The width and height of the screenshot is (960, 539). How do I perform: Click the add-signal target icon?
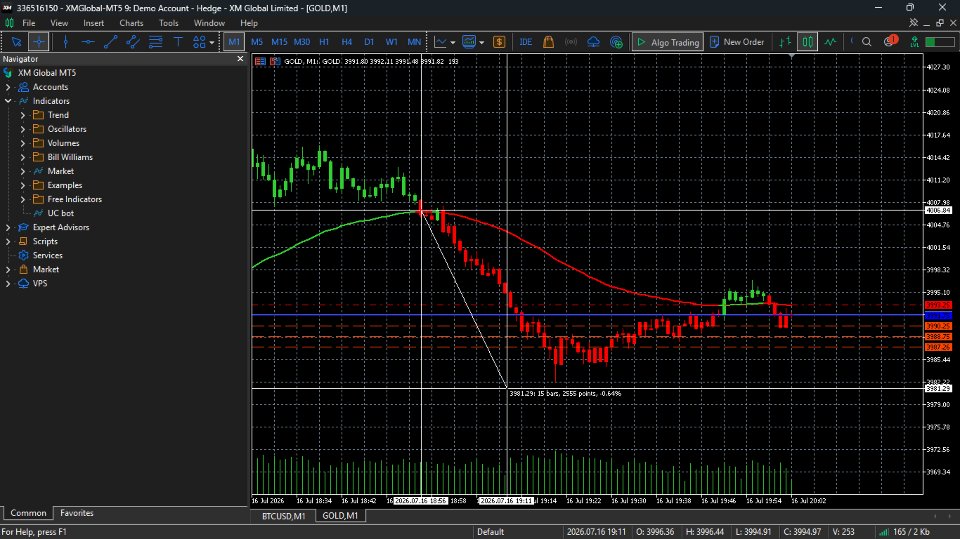(616, 42)
